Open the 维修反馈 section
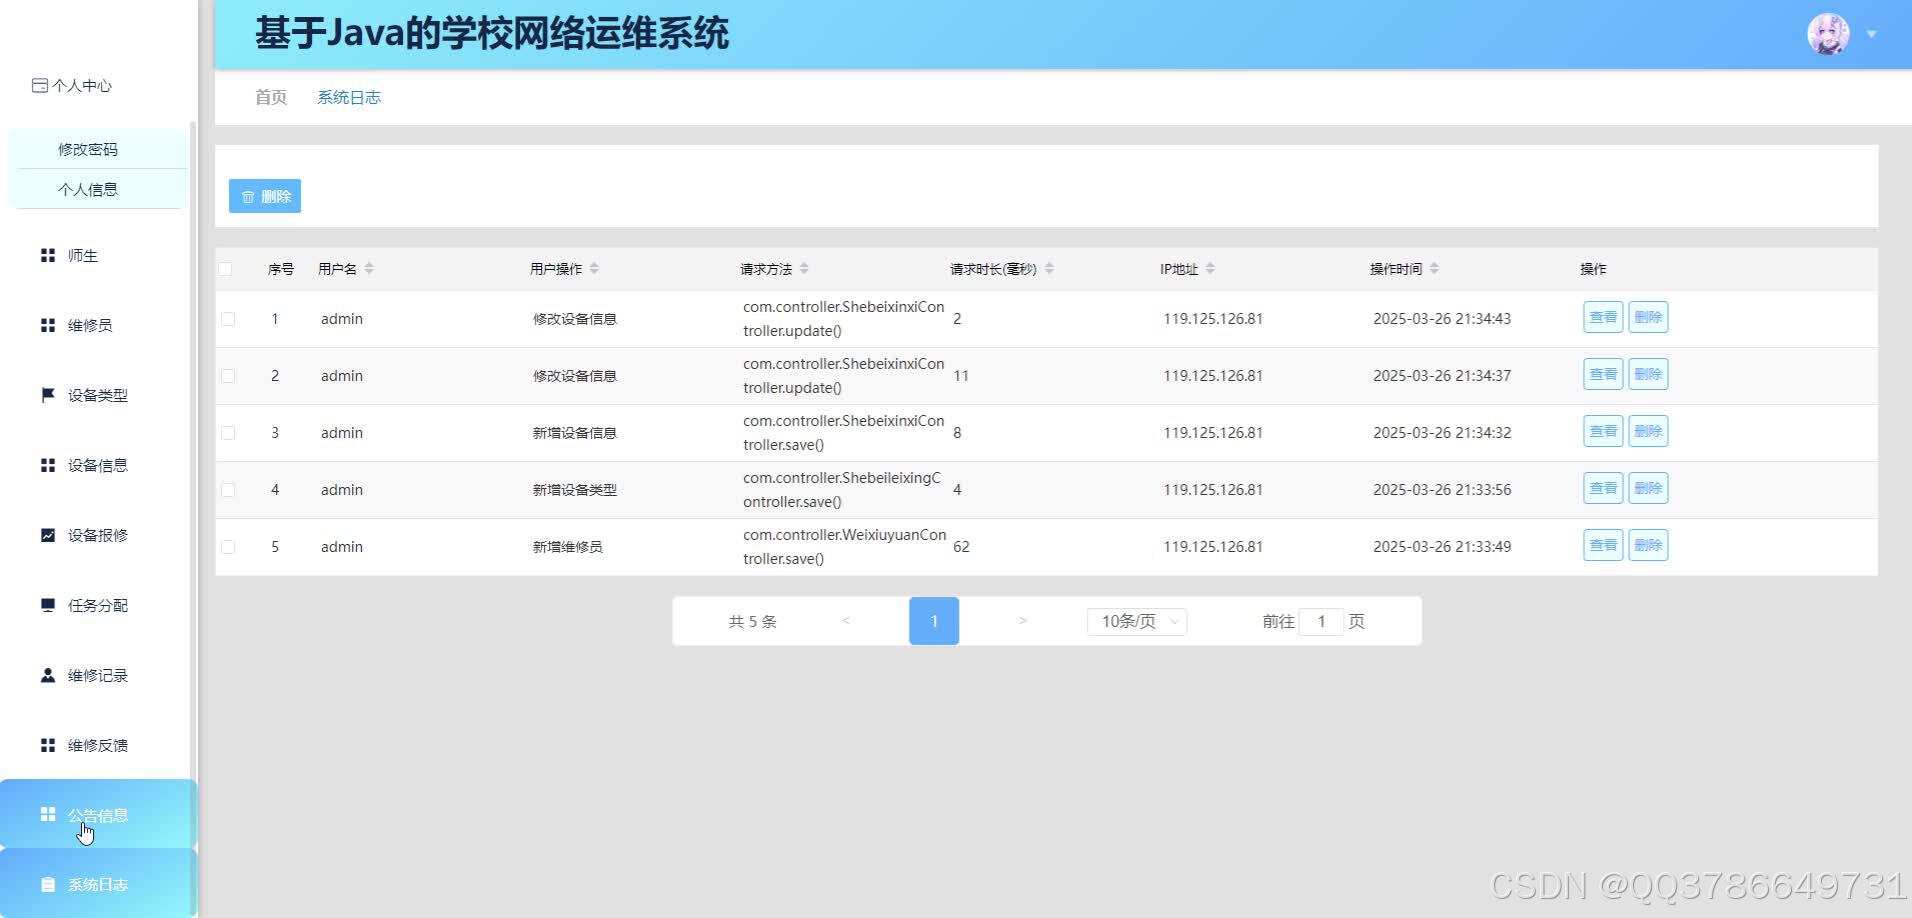Screen dimensions: 1912x918 tap(98, 745)
